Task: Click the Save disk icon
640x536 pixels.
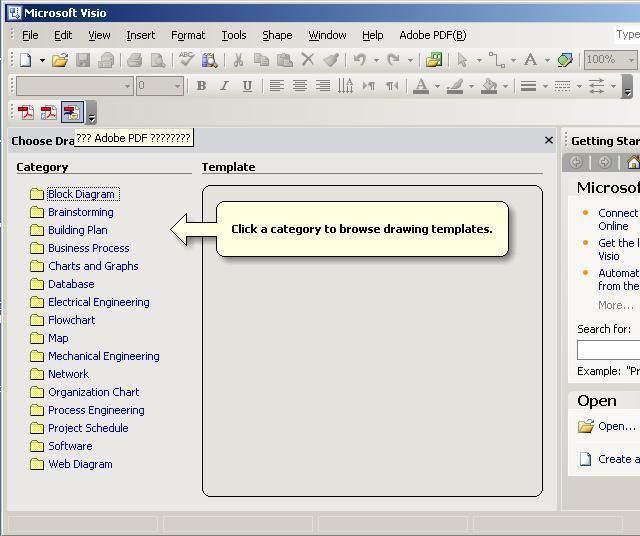Action: 83,60
